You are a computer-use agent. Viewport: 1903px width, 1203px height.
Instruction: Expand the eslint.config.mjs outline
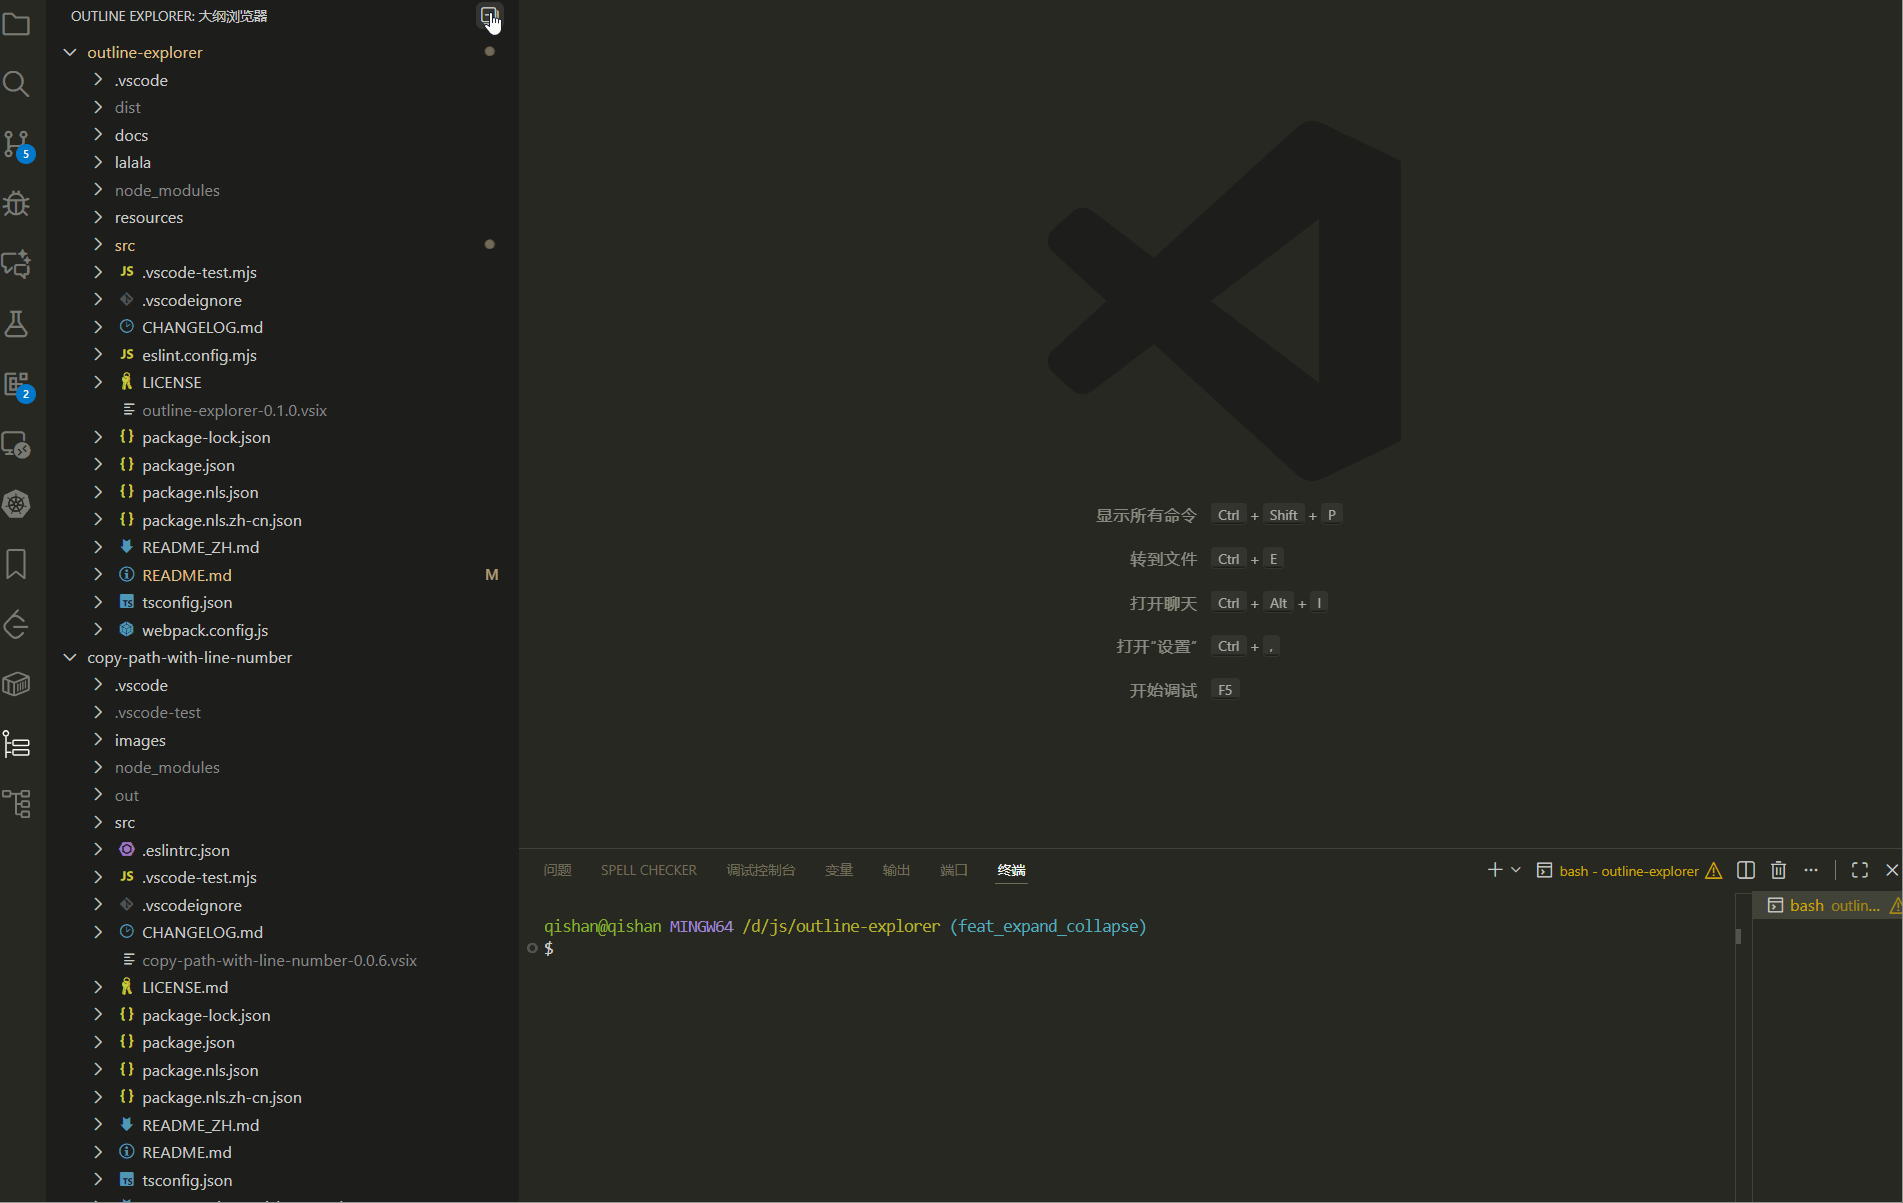click(98, 355)
